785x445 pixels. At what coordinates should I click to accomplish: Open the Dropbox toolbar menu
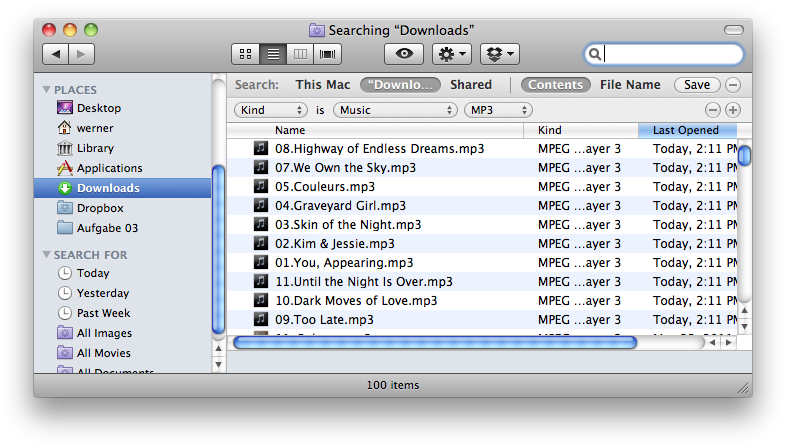499,54
